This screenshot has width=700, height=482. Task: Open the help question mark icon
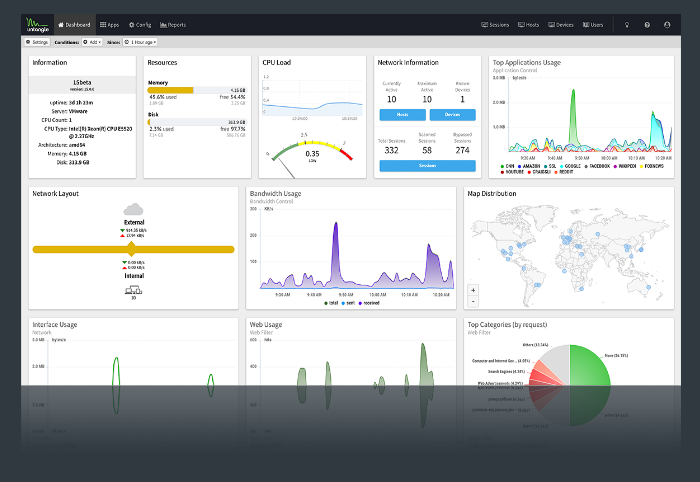pos(647,25)
